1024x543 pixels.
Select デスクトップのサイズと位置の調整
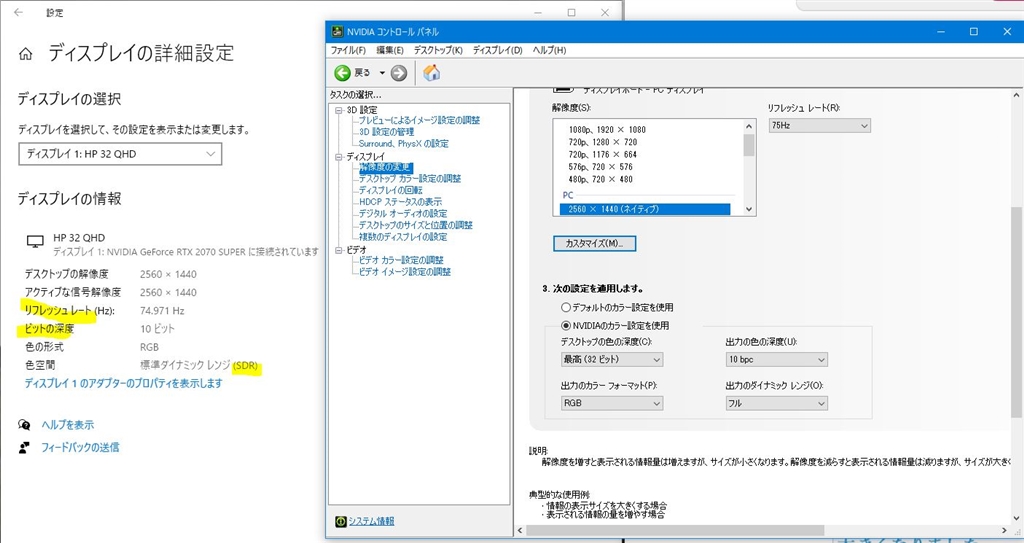point(415,225)
